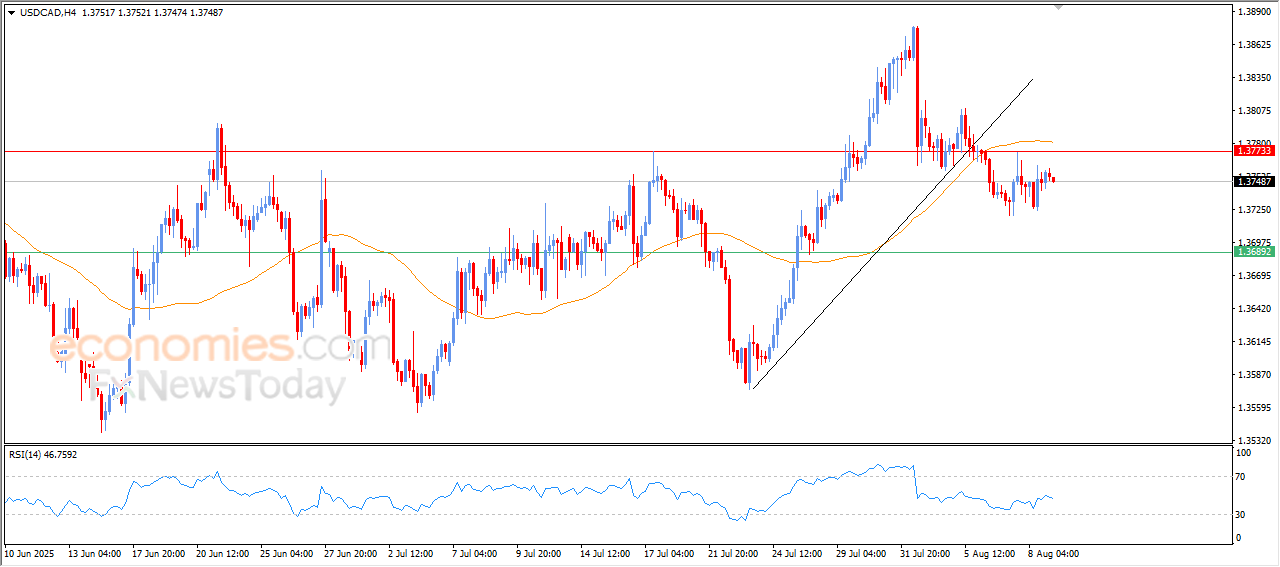The height and width of the screenshot is (567, 1280).
Task: Click the 1.36420 price axis label
Action: [x=1255, y=309]
